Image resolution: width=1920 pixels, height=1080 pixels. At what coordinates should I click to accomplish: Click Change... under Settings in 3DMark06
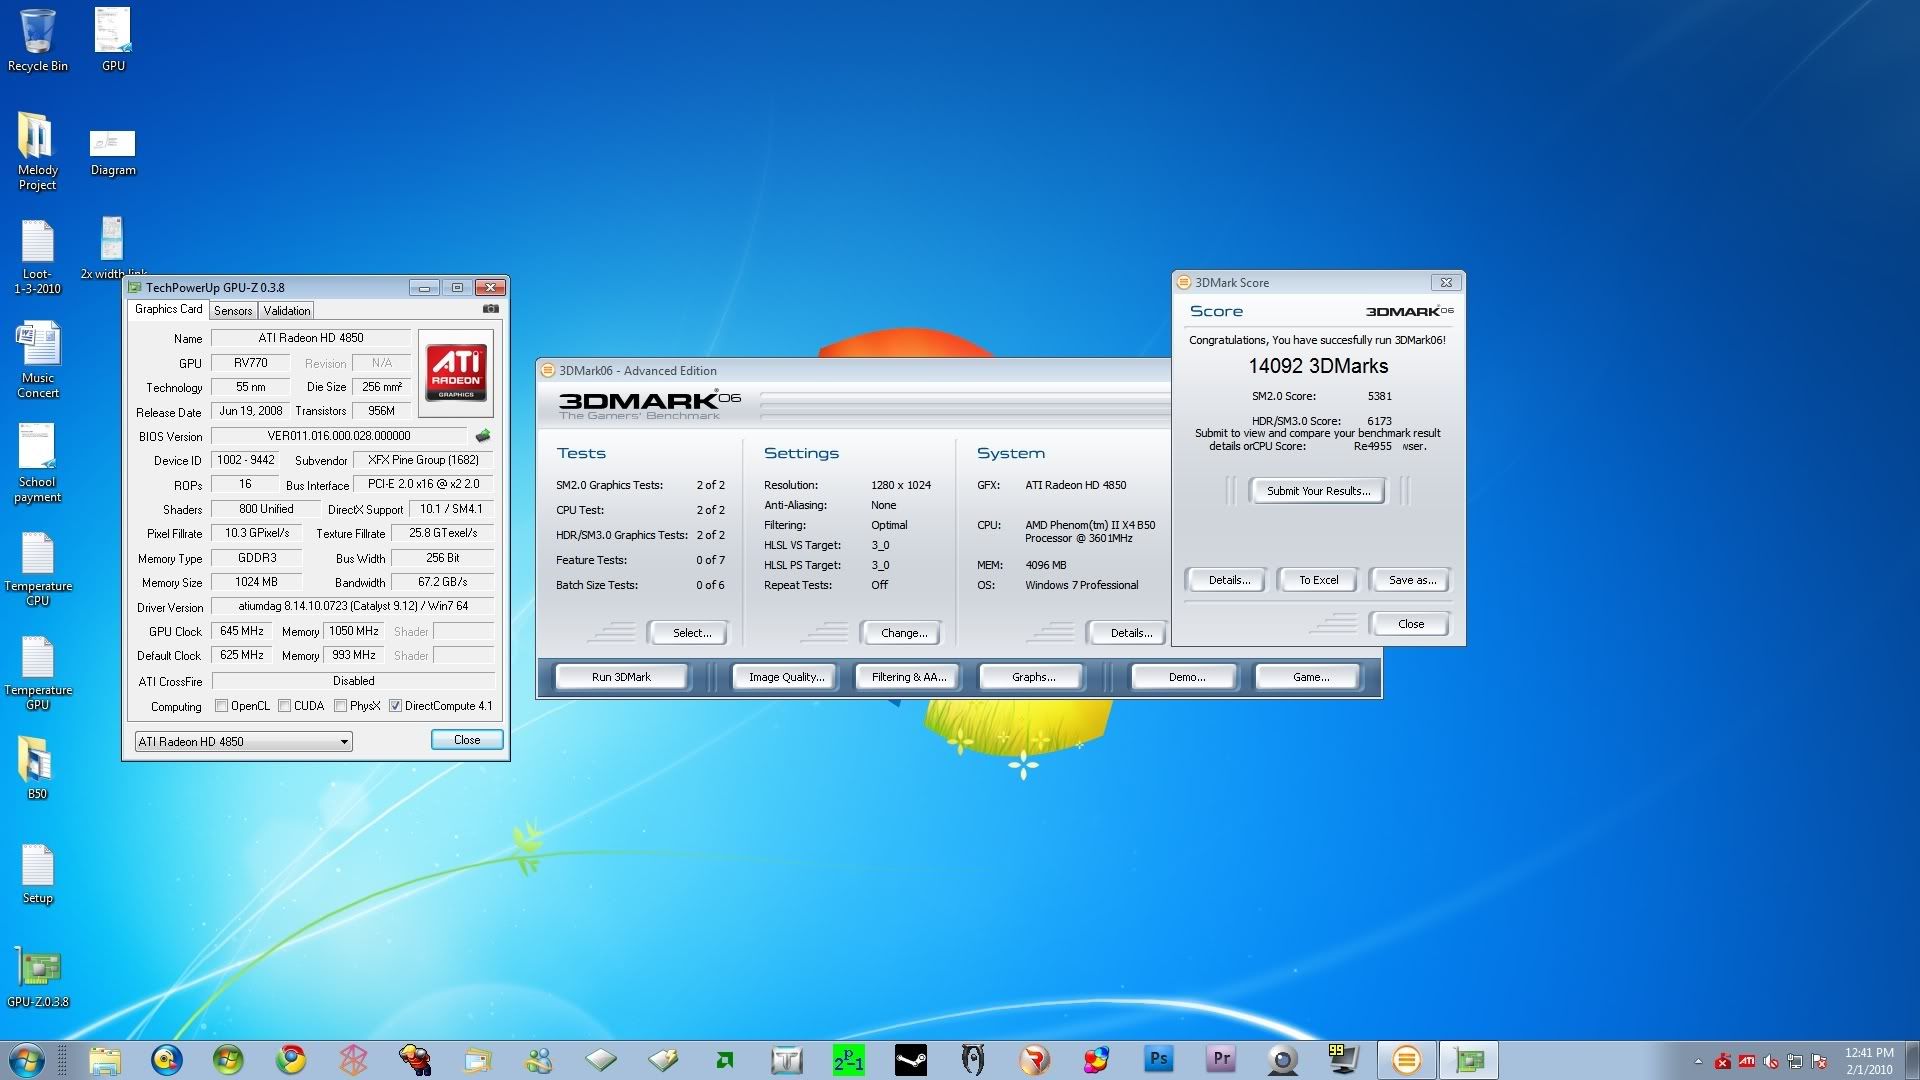[x=904, y=633]
